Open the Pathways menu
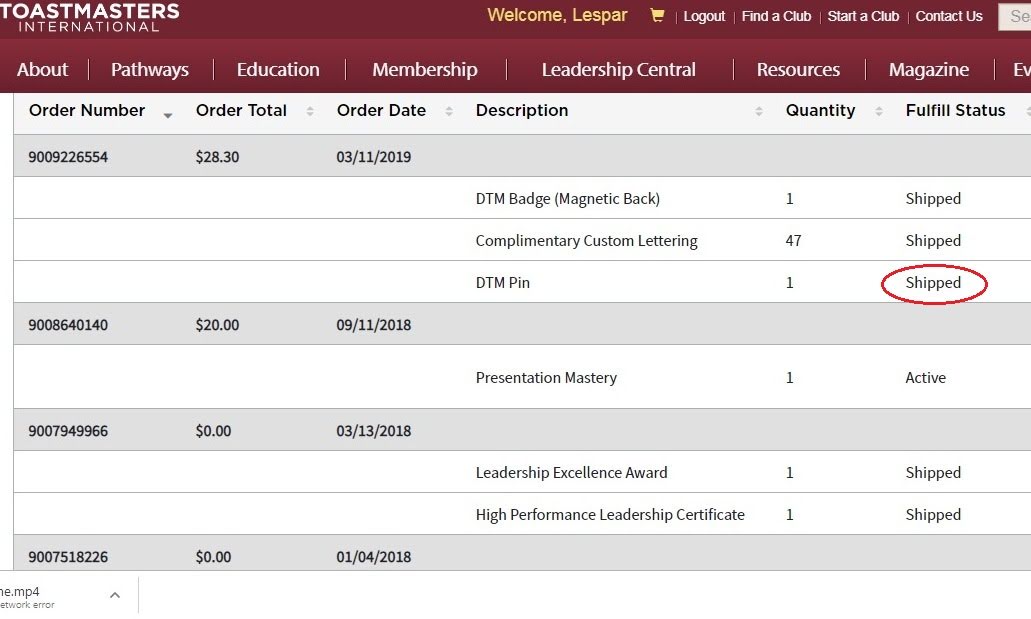This screenshot has height=619, width=1031. pos(149,70)
